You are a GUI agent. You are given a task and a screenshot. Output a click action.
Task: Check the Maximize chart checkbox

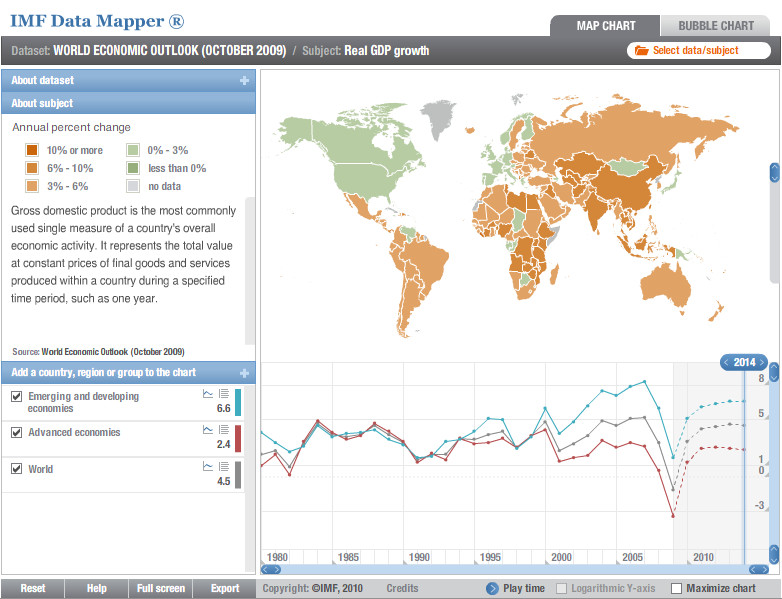676,589
